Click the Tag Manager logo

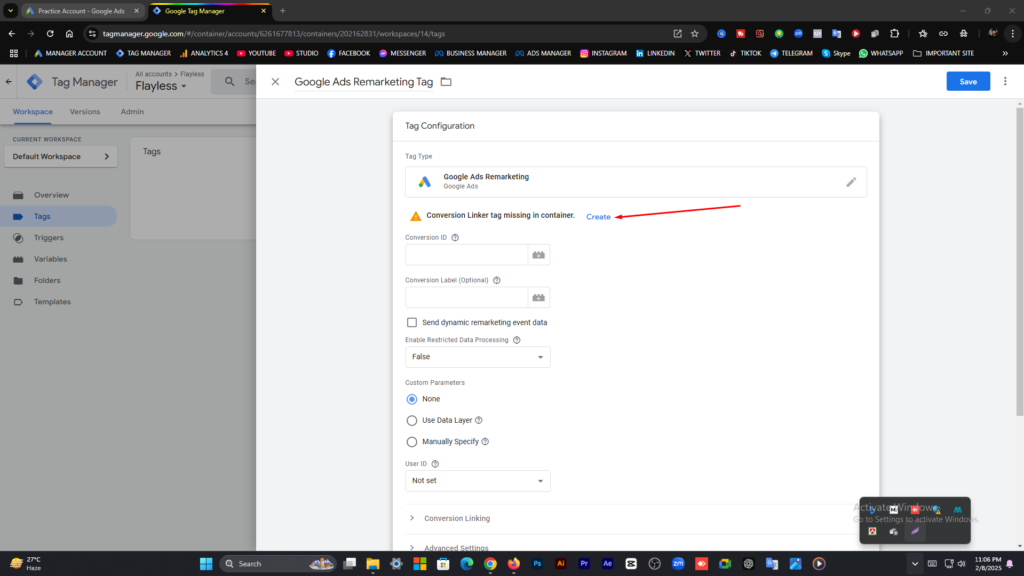point(35,82)
